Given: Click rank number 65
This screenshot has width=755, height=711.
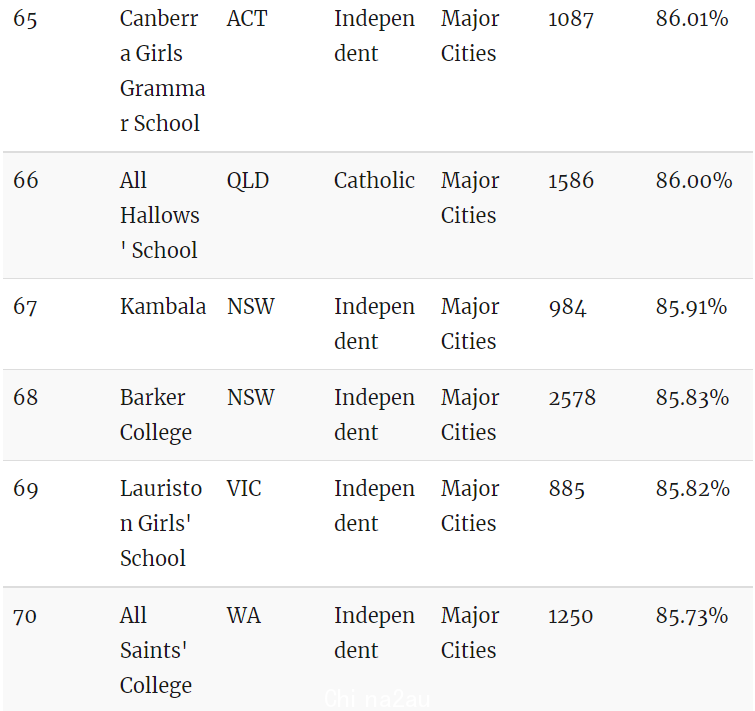Looking at the screenshot, I should point(25,19).
